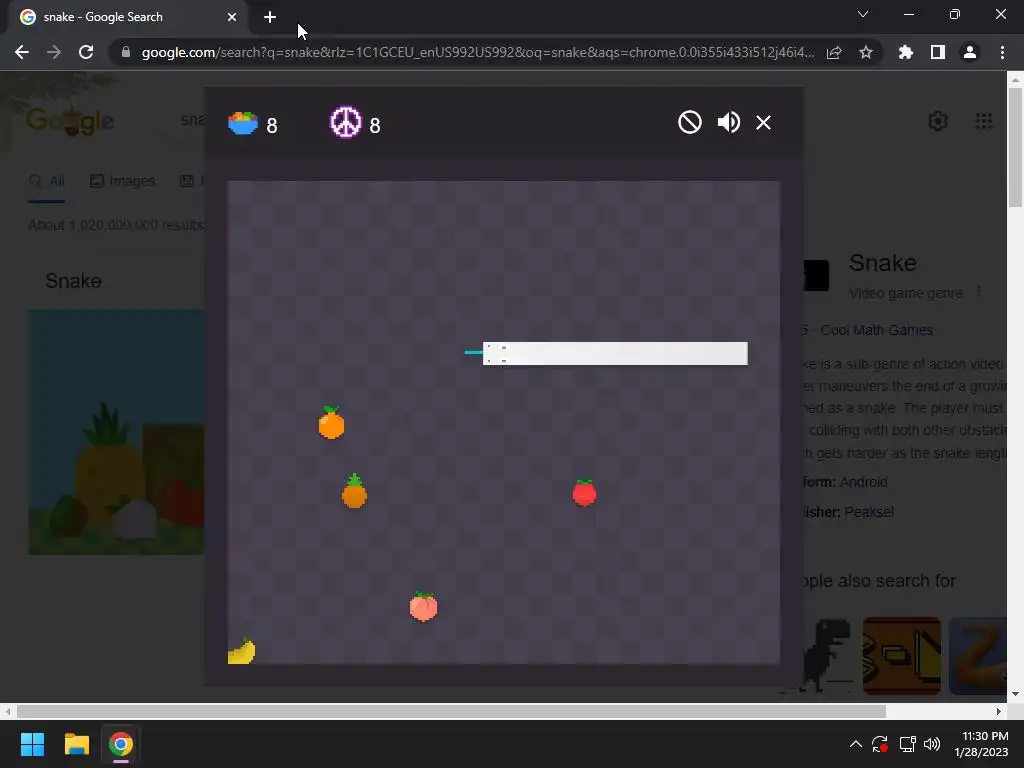Click the Android platform link

click(x=863, y=482)
